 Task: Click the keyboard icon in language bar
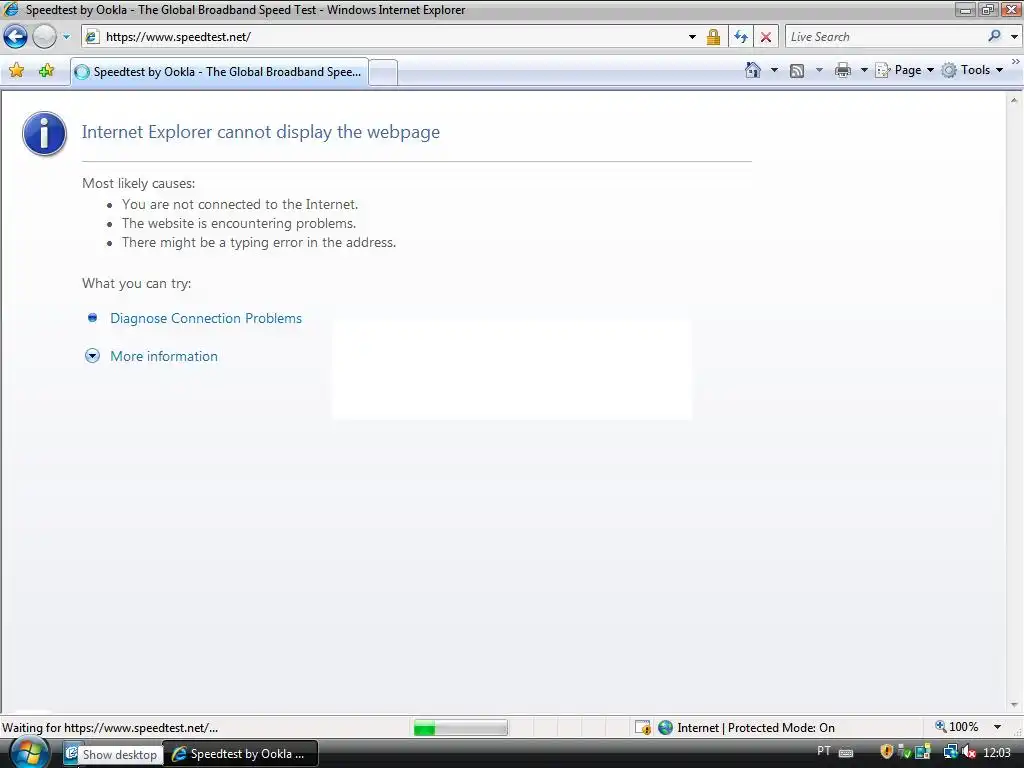846,753
